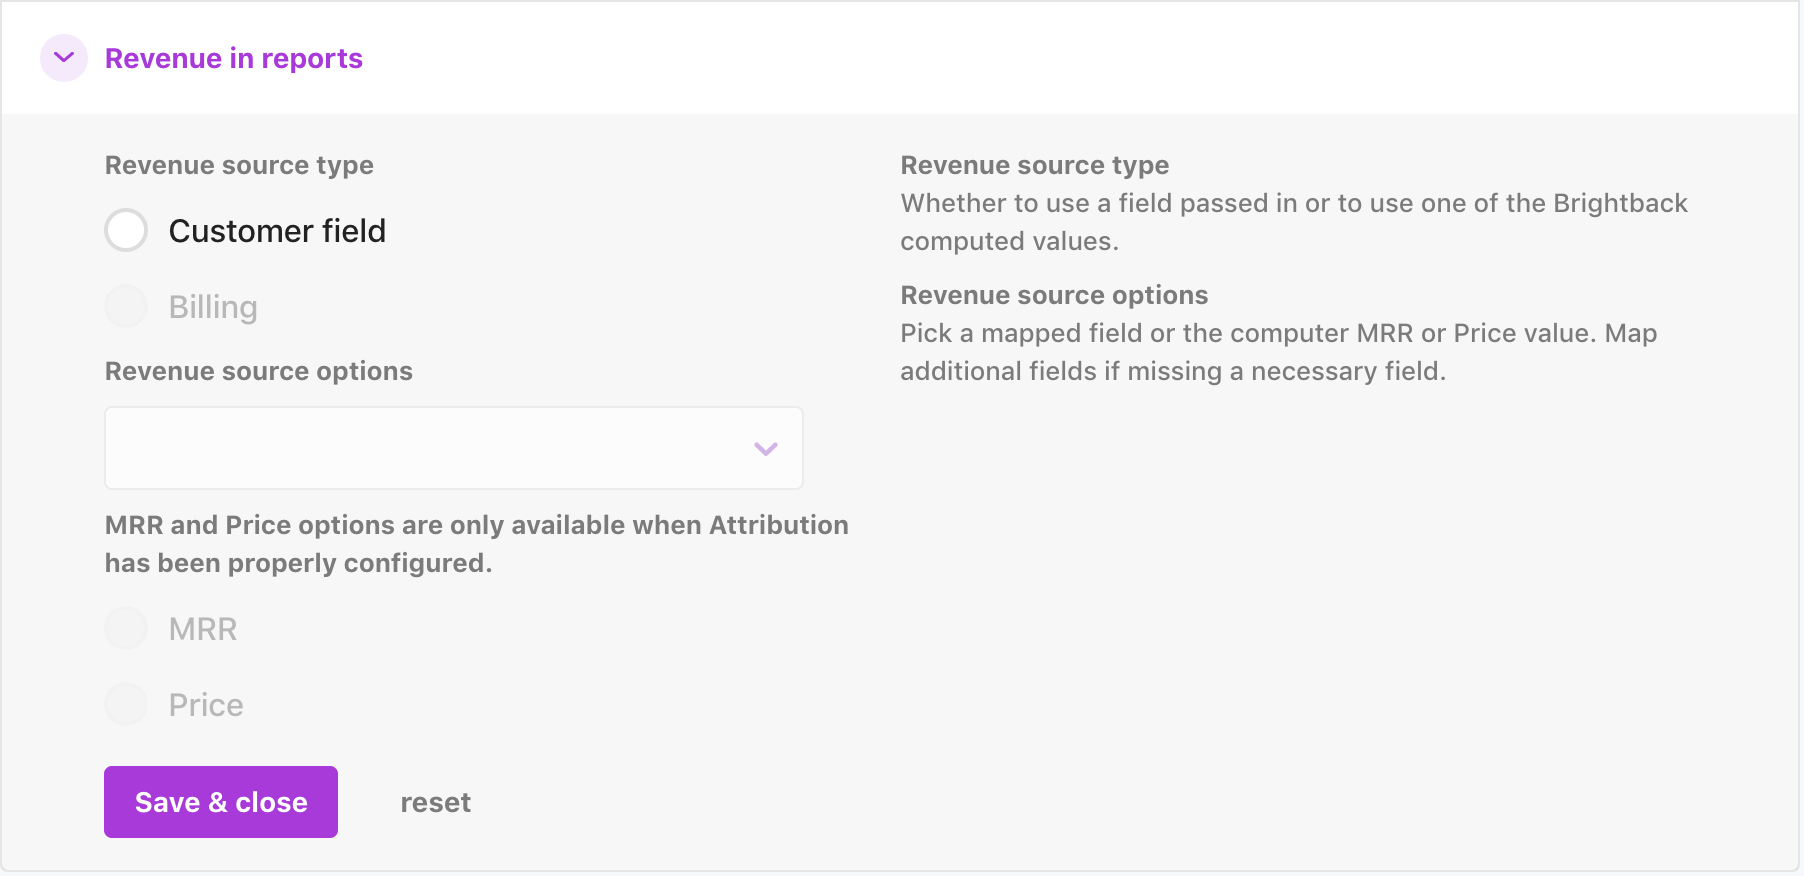Click the chevron arrow inside the dropdown

tap(765, 449)
